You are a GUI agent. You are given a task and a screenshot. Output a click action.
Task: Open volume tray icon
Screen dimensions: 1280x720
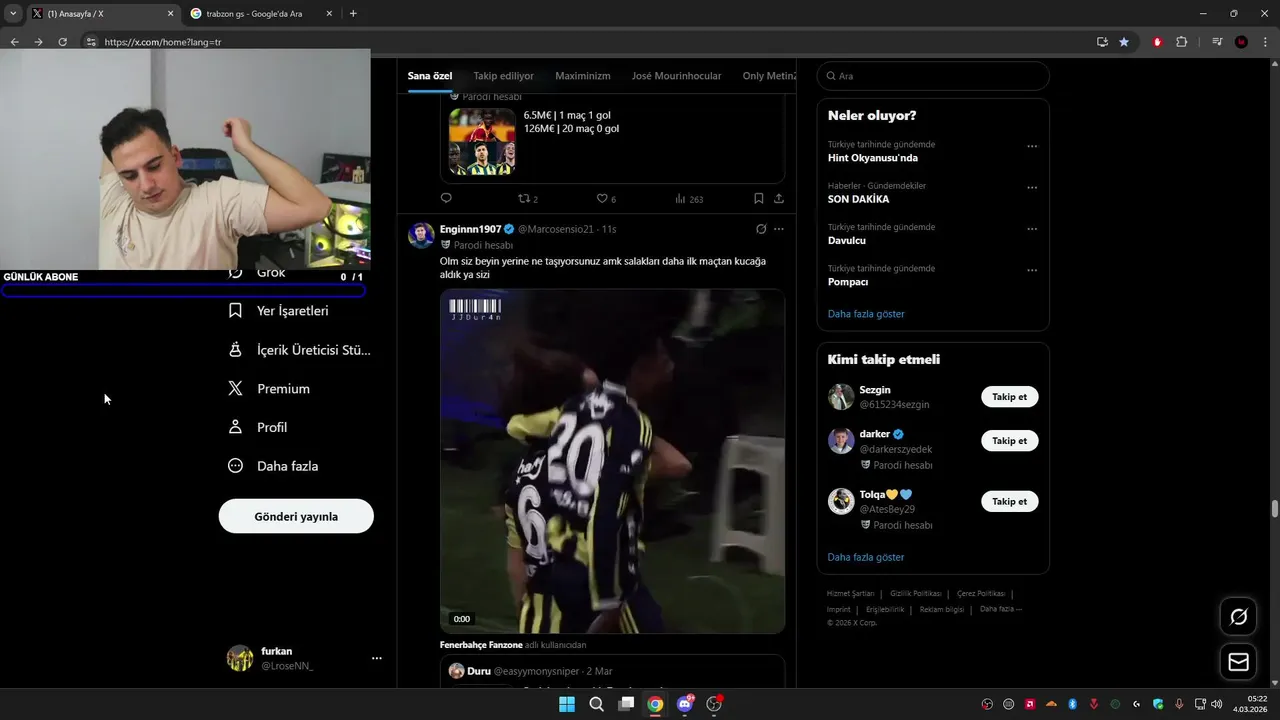pos(1216,704)
